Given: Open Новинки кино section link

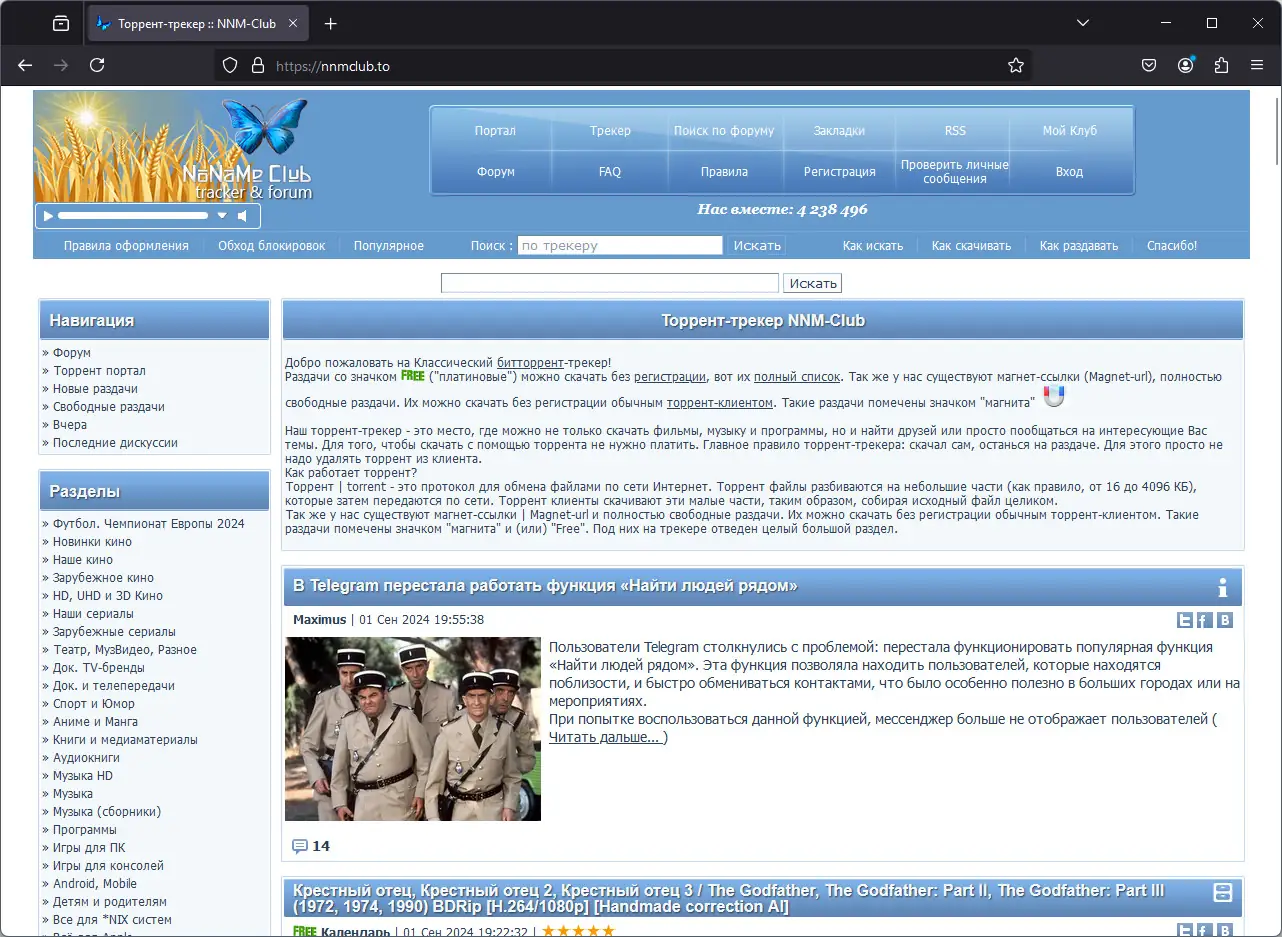Looking at the screenshot, I should [x=92, y=542].
